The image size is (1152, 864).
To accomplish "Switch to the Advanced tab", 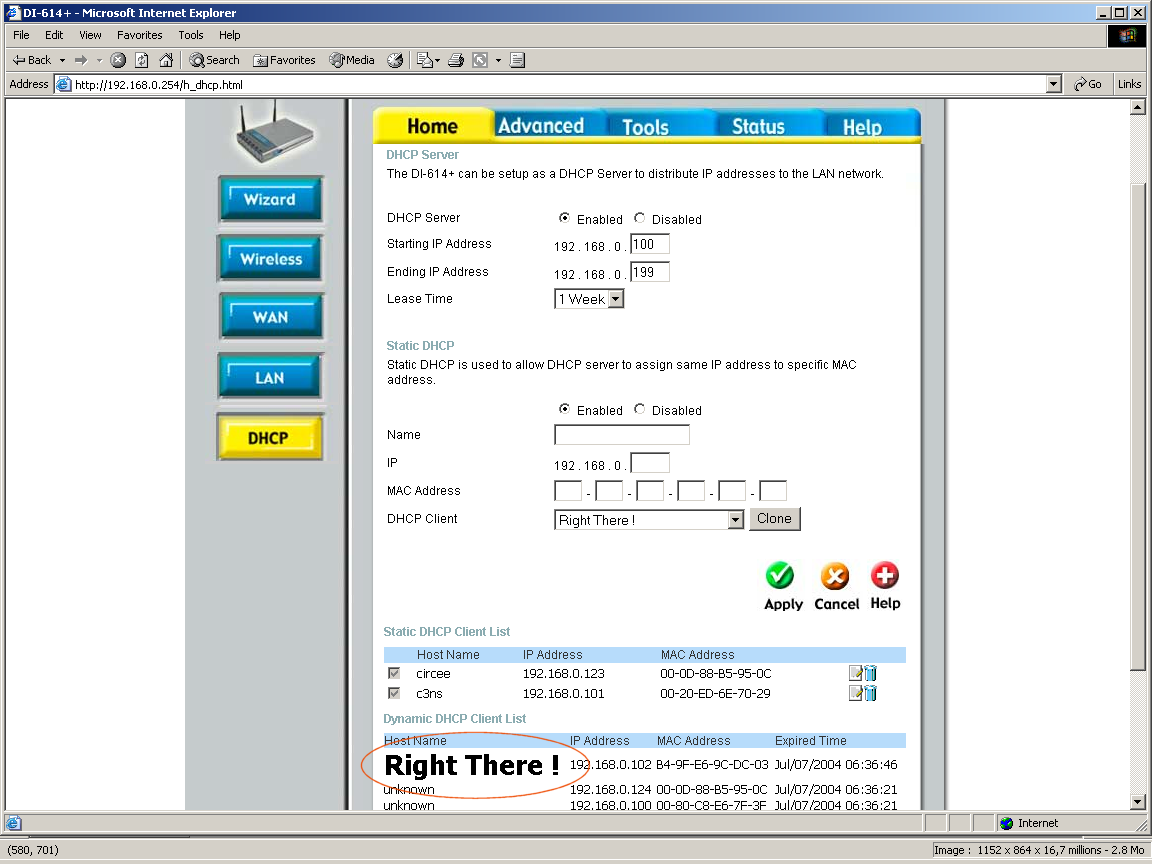I will click(541, 126).
